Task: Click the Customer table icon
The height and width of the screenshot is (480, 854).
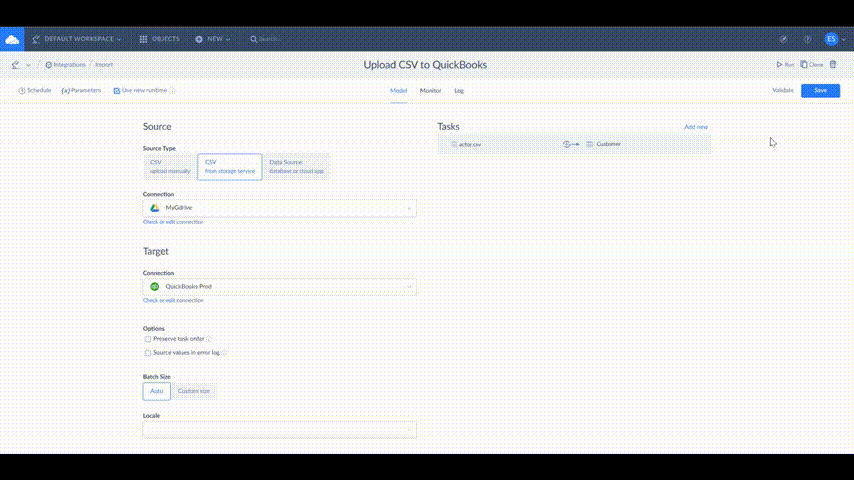Action: [x=589, y=144]
